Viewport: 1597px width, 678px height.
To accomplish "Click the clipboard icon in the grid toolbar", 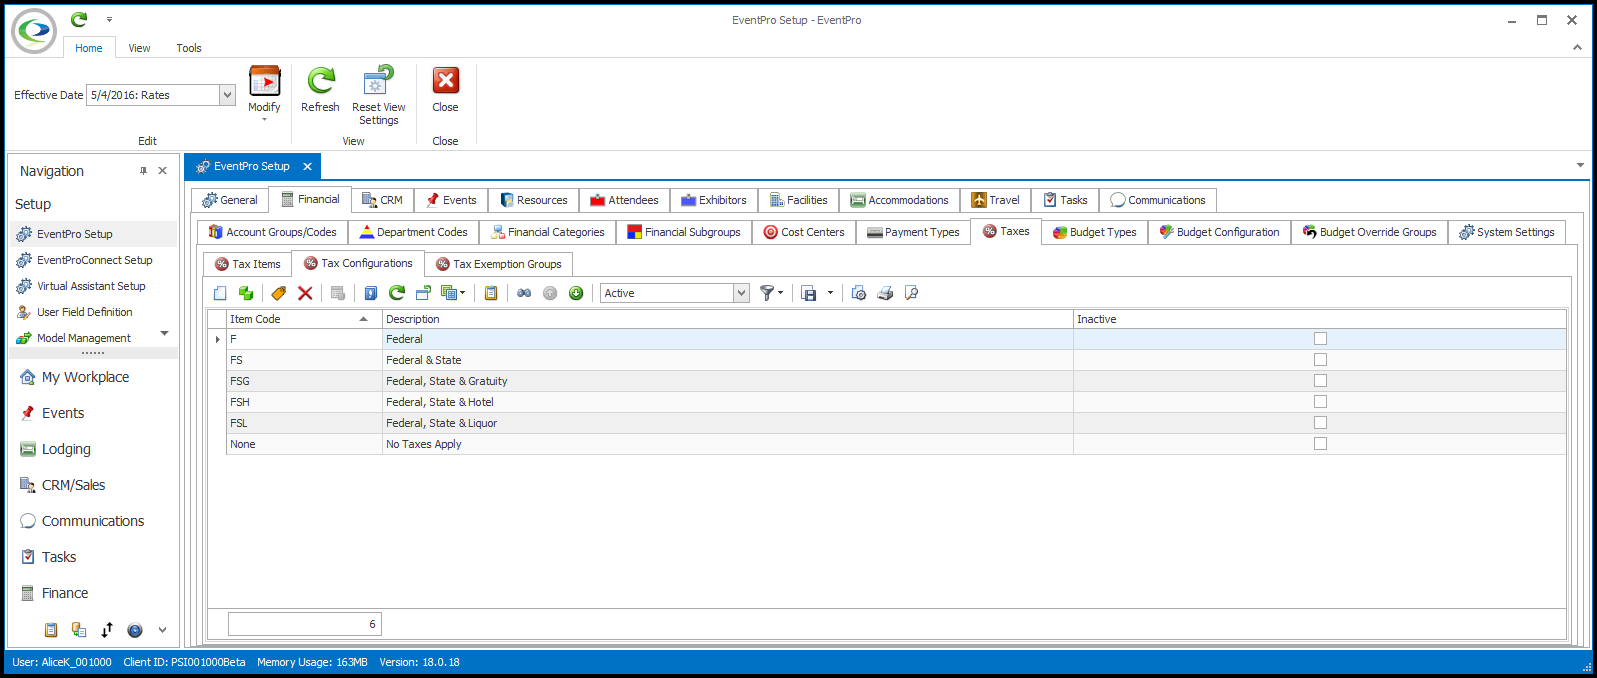I will click(491, 293).
